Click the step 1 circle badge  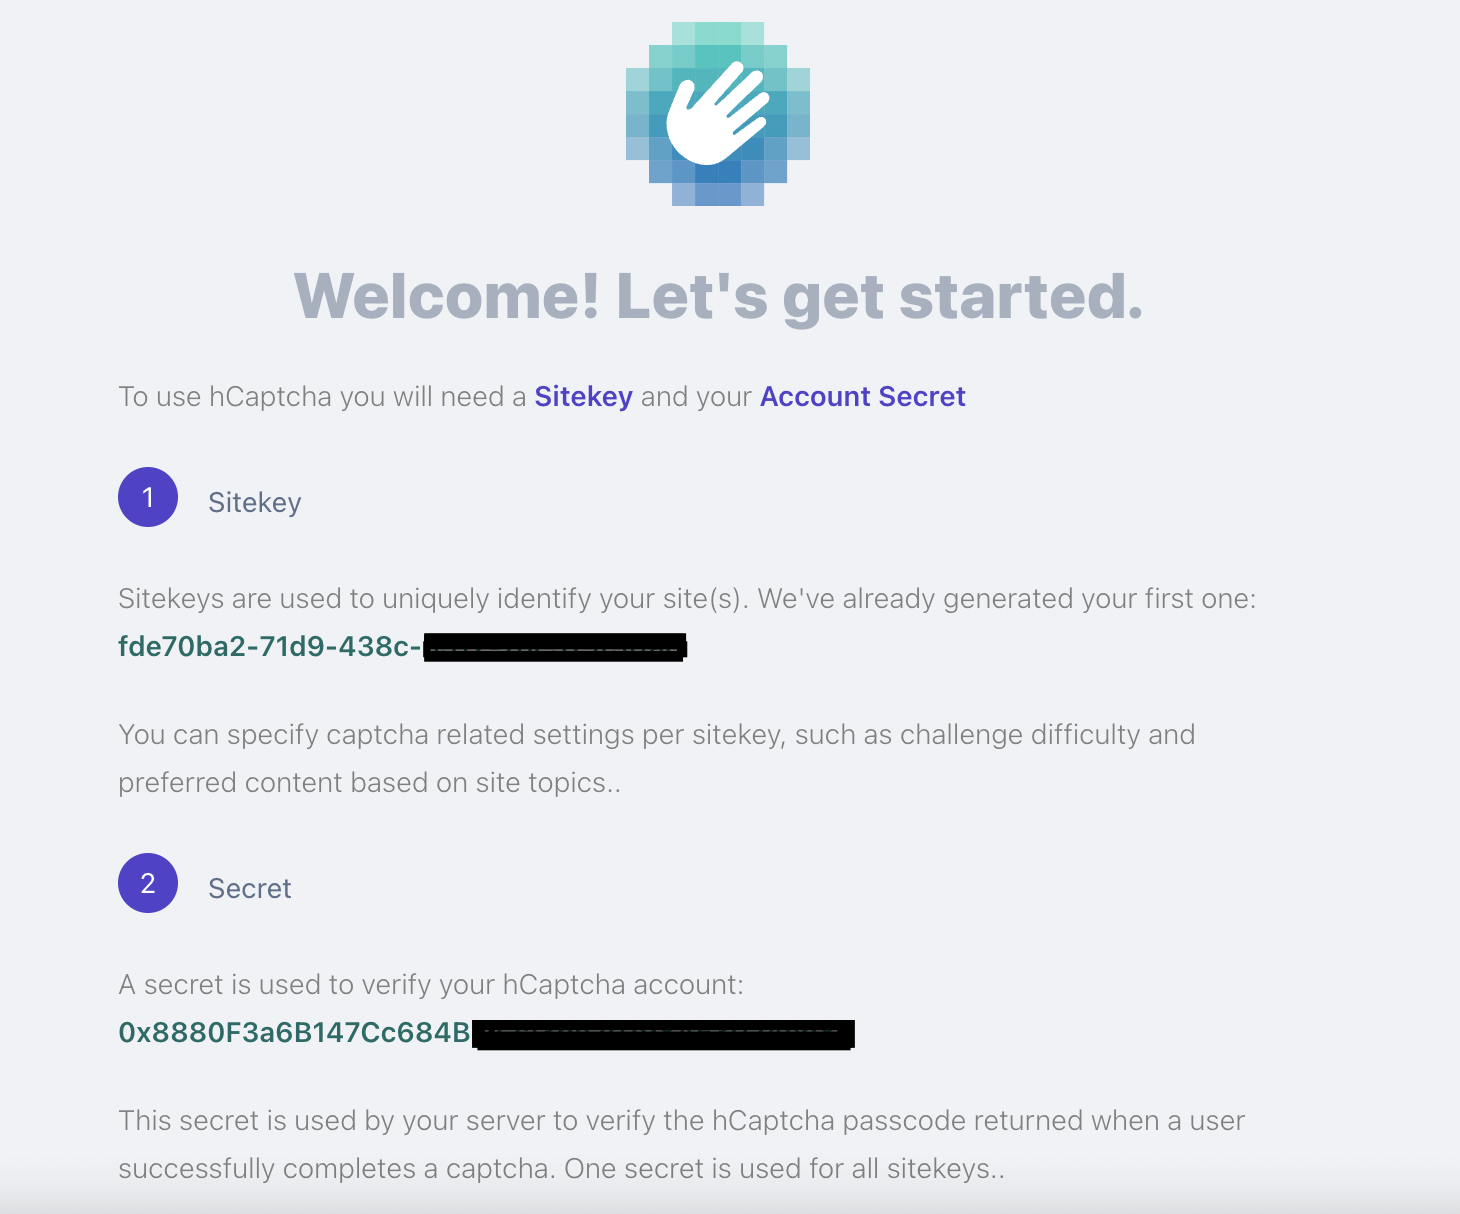tap(148, 497)
